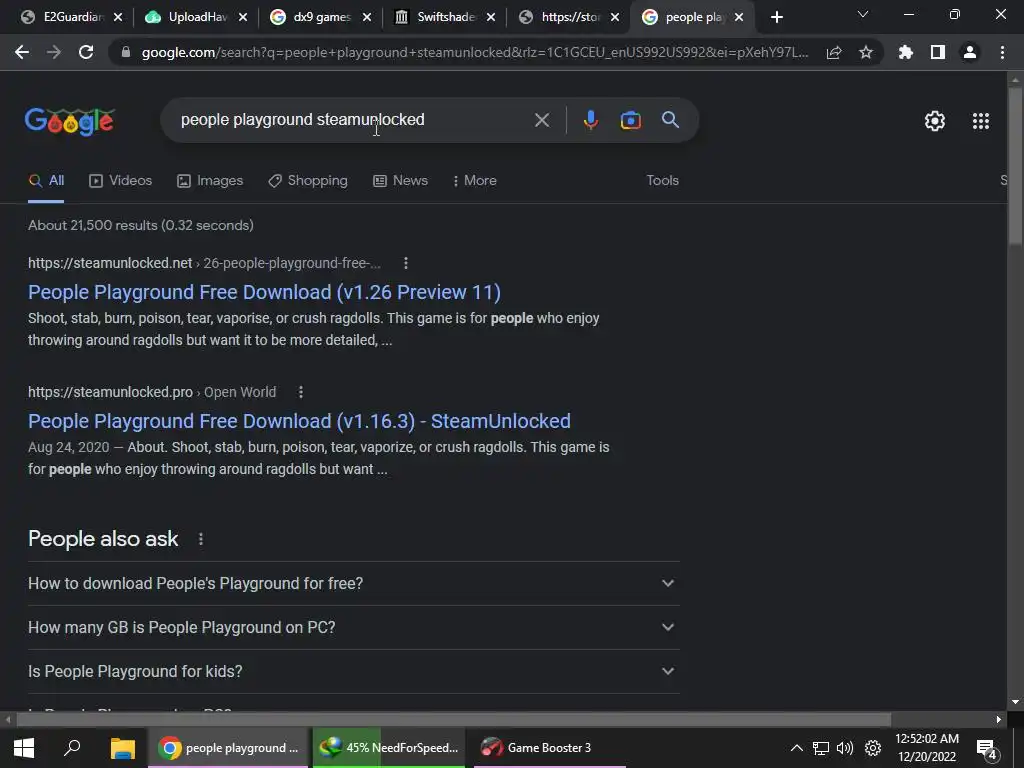Open Windows taskbar search

pyautogui.click(x=72, y=748)
